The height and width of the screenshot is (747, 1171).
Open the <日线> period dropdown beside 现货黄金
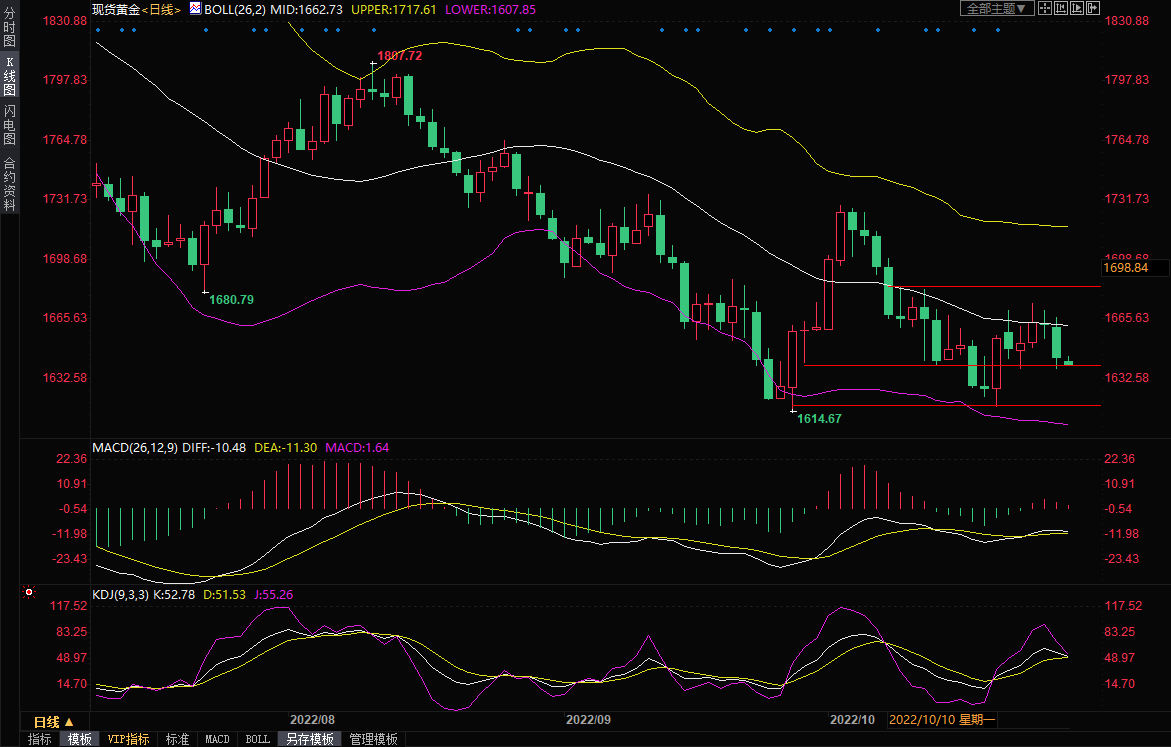(x=159, y=9)
